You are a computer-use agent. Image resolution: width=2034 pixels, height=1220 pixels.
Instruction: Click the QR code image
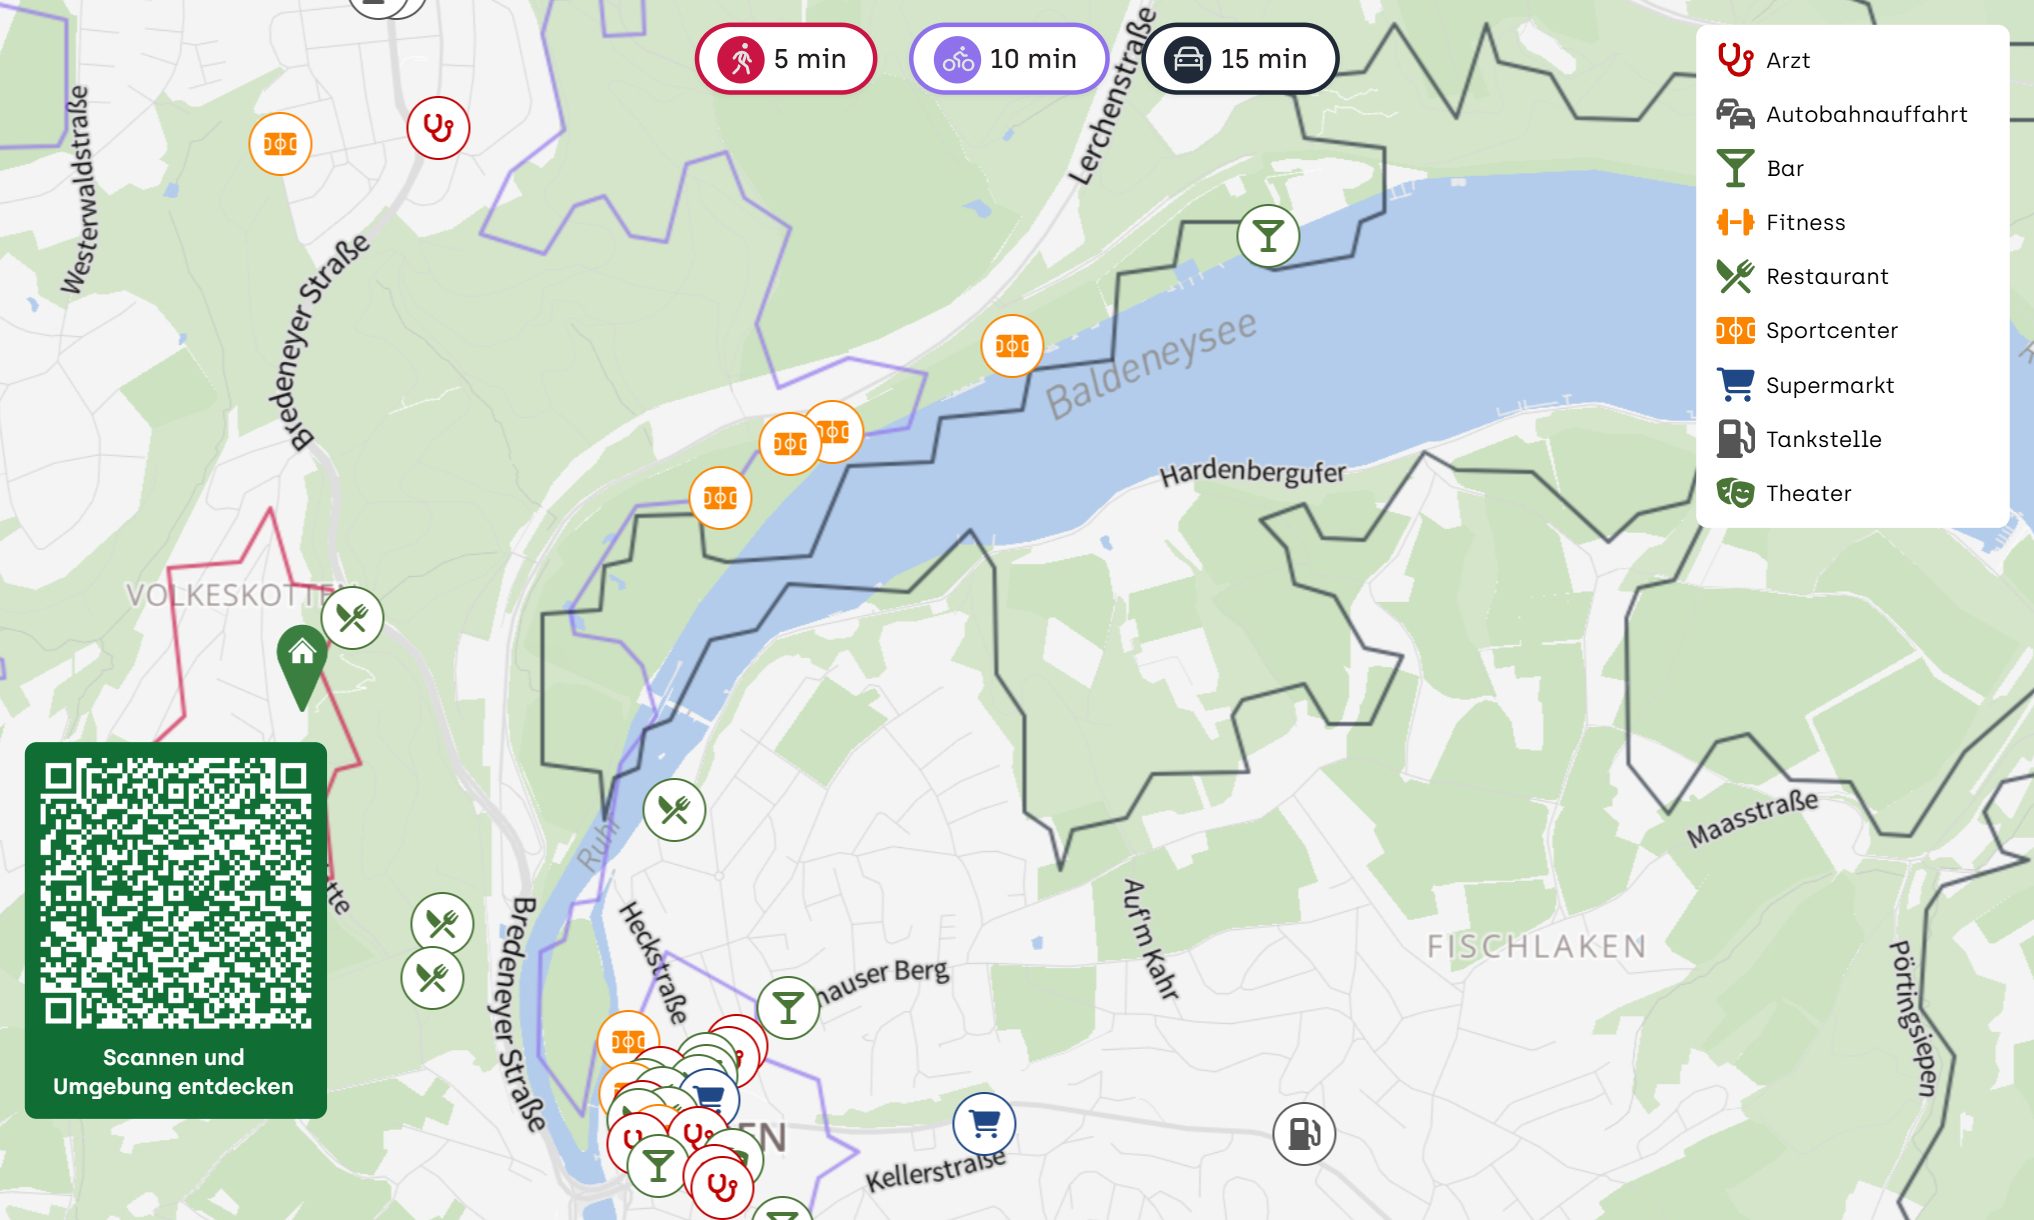[175, 893]
